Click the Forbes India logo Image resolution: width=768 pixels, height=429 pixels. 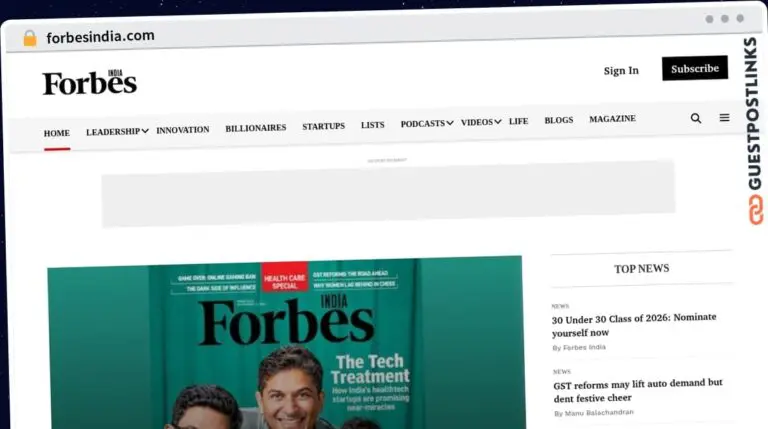point(90,82)
